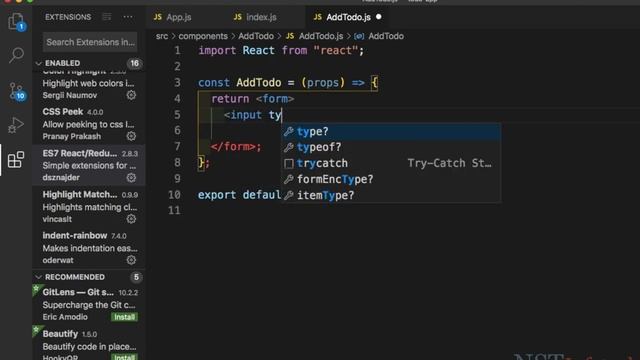Screen dimensions: 640x360
Task: Click the JS file icon in breadcrumb
Action: click(x=290, y=36)
